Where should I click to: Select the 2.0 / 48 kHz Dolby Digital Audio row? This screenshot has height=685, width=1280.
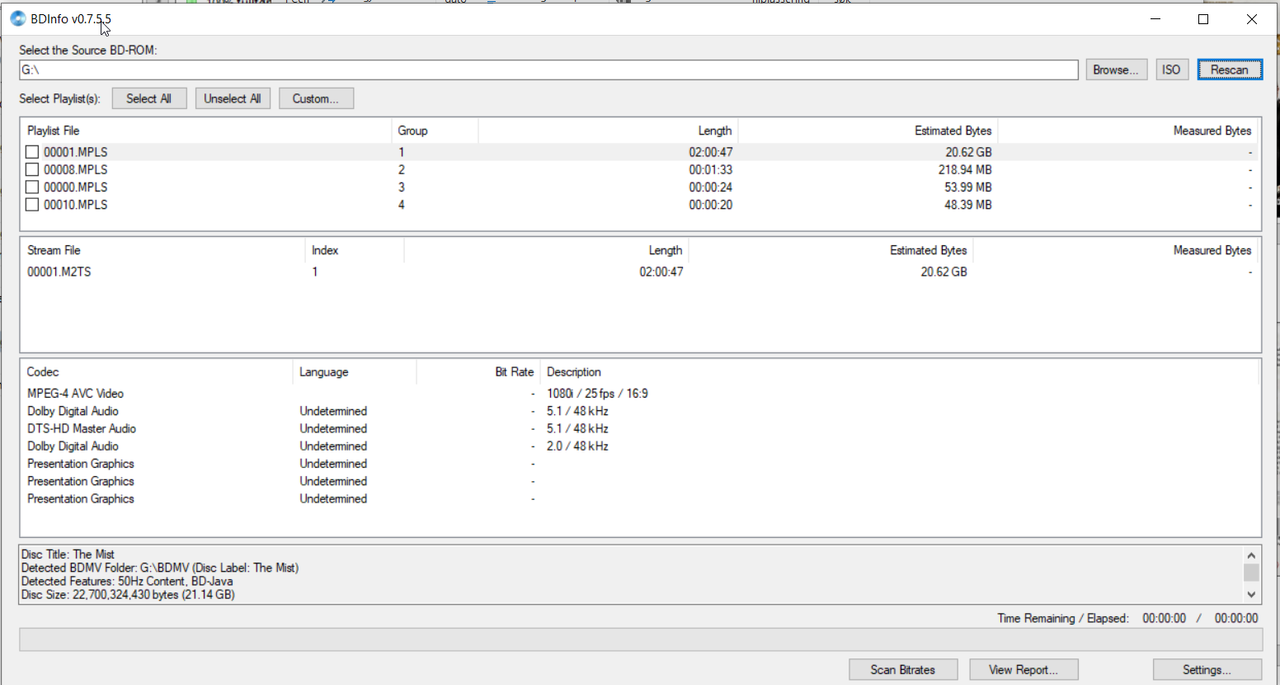pos(639,446)
